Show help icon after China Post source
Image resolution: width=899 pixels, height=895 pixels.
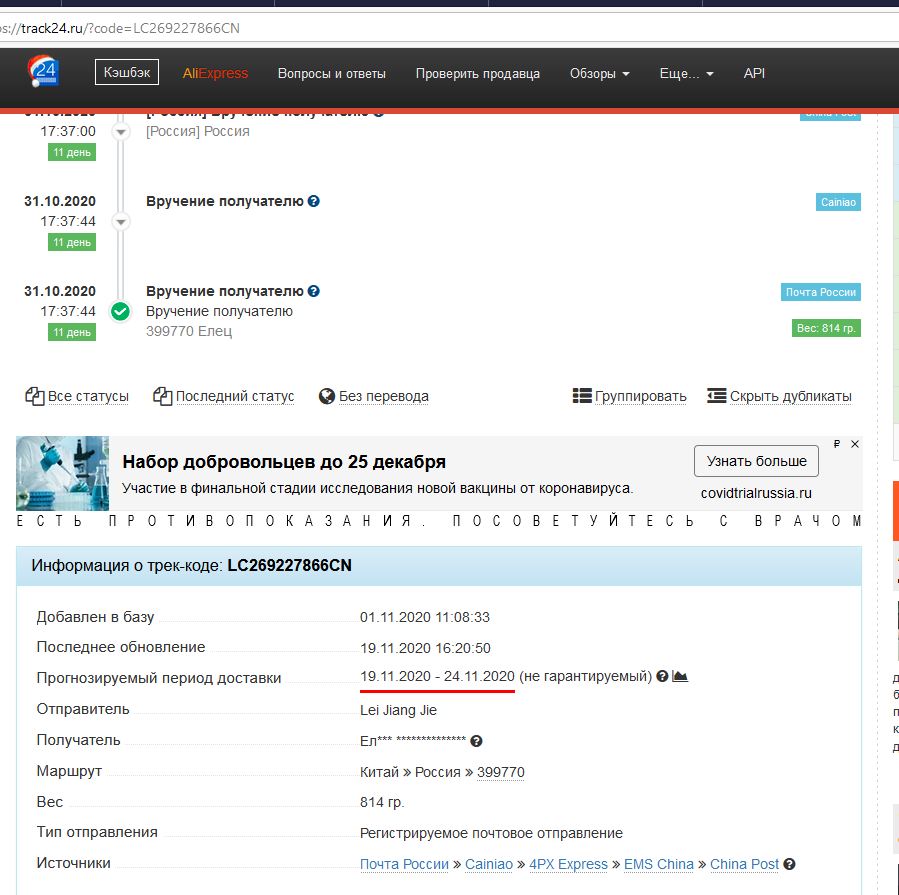click(789, 864)
